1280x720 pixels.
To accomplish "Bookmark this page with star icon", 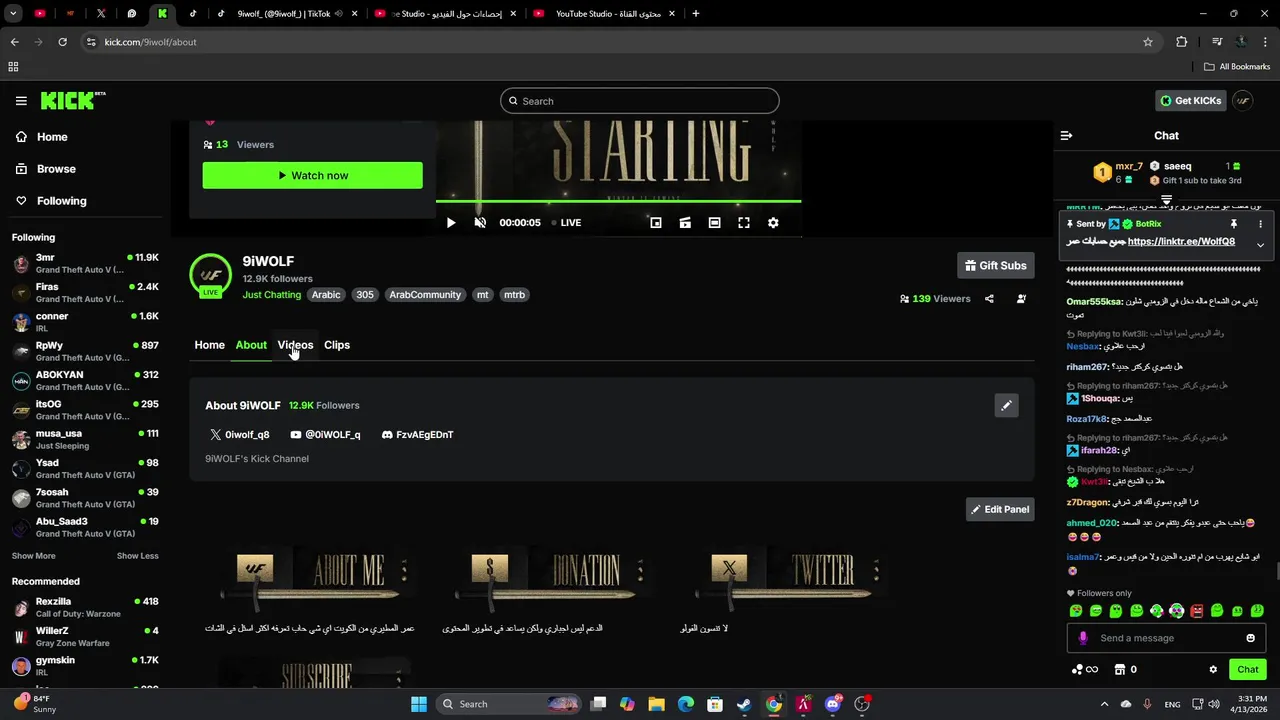I will point(1148,42).
